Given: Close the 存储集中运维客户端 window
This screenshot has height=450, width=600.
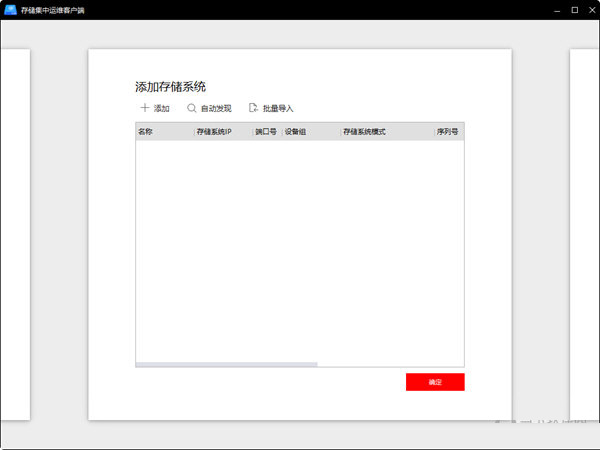Looking at the screenshot, I should click(x=592, y=10).
